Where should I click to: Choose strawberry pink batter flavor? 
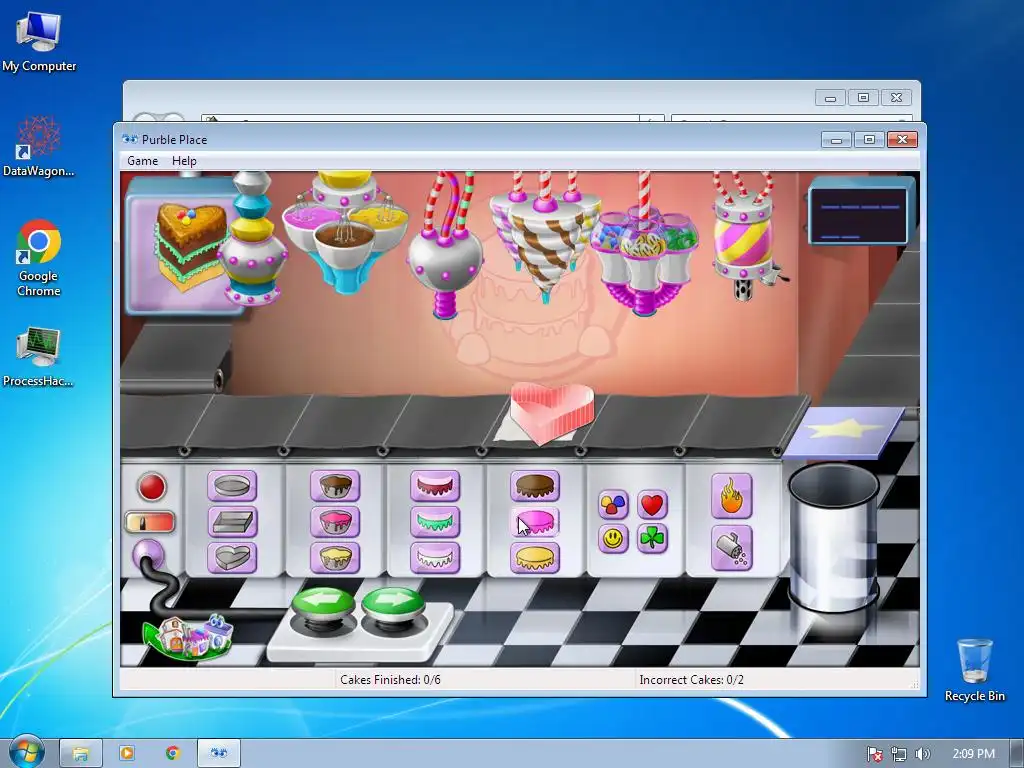click(335, 522)
